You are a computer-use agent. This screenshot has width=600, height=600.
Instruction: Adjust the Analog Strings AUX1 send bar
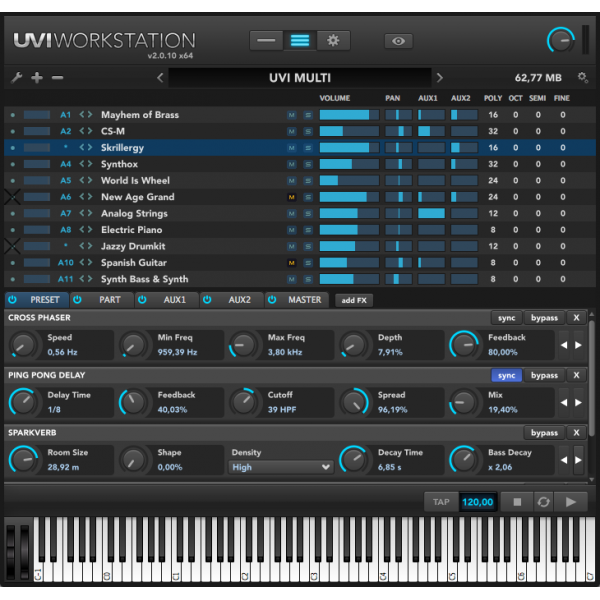(x=431, y=213)
